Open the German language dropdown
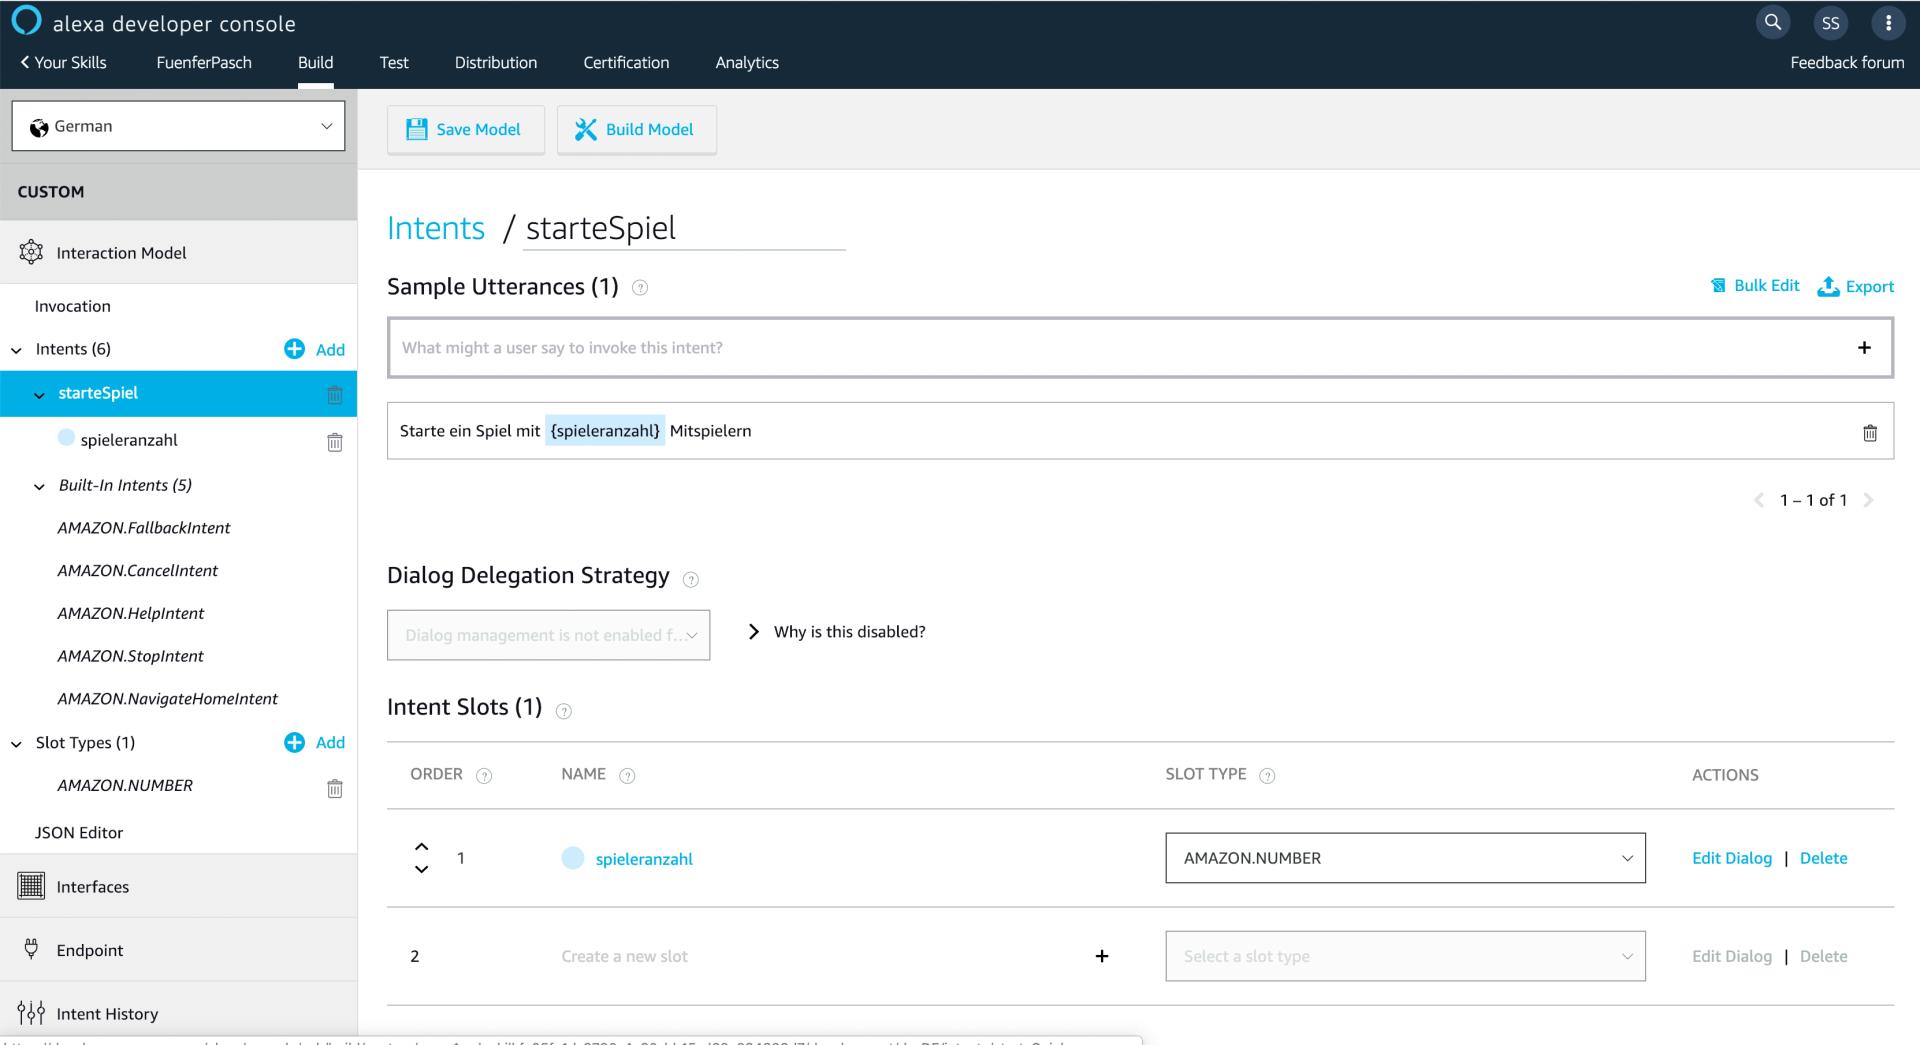 click(178, 126)
